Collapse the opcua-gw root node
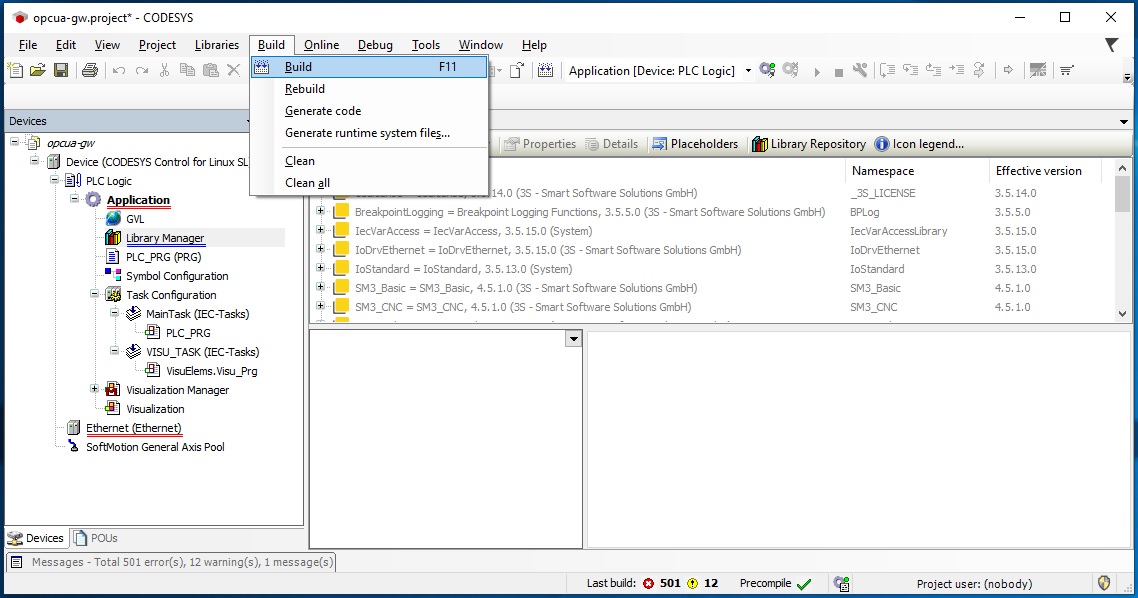This screenshot has height=598, width=1138. click(x=15, y=142)
